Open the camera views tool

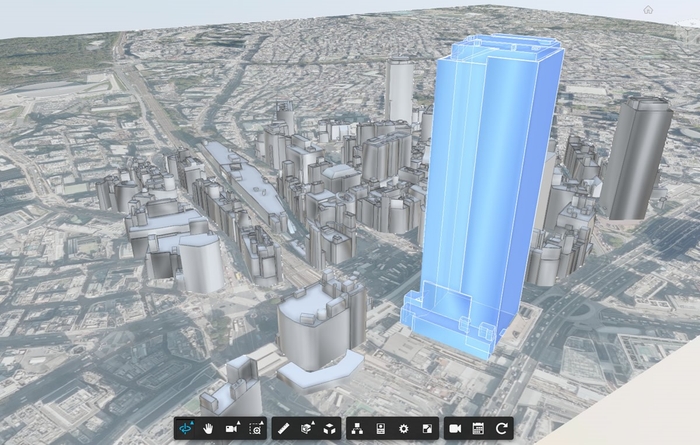[x=232, y=428]
